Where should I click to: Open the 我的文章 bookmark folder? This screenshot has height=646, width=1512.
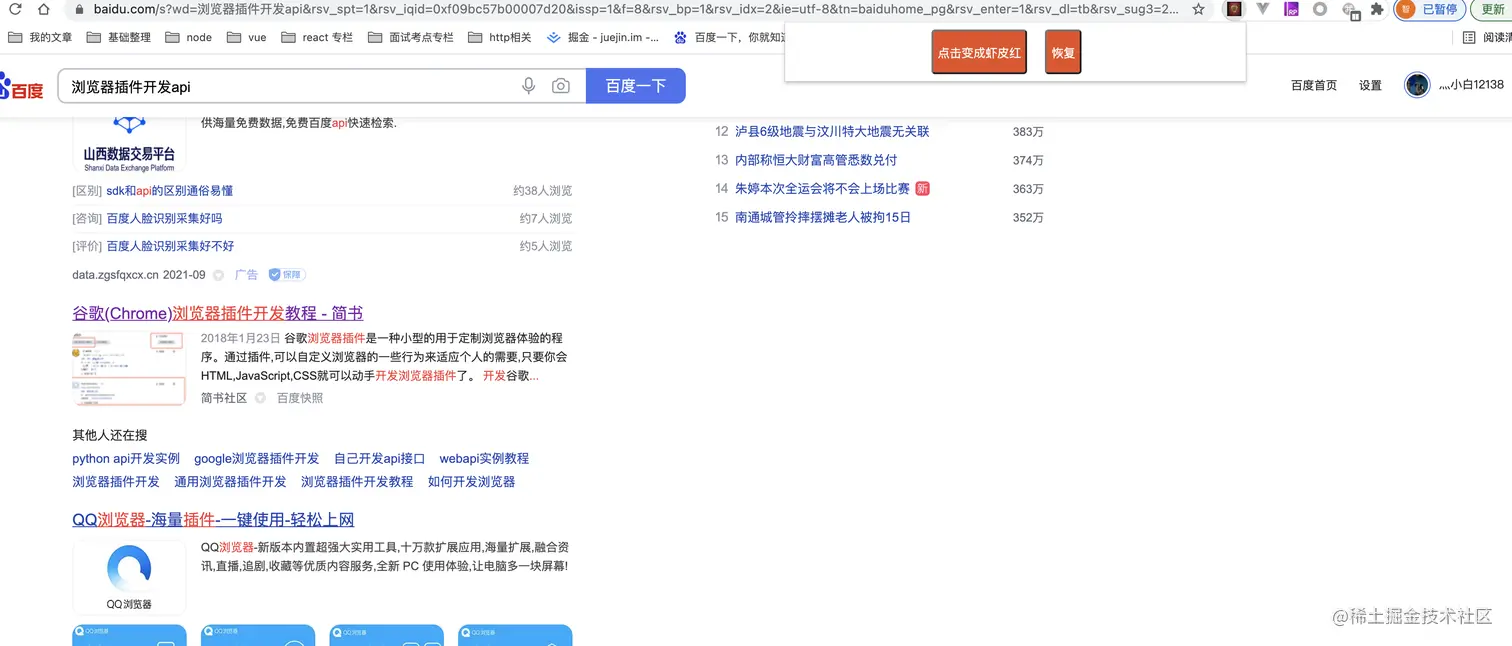coord(40,37)
